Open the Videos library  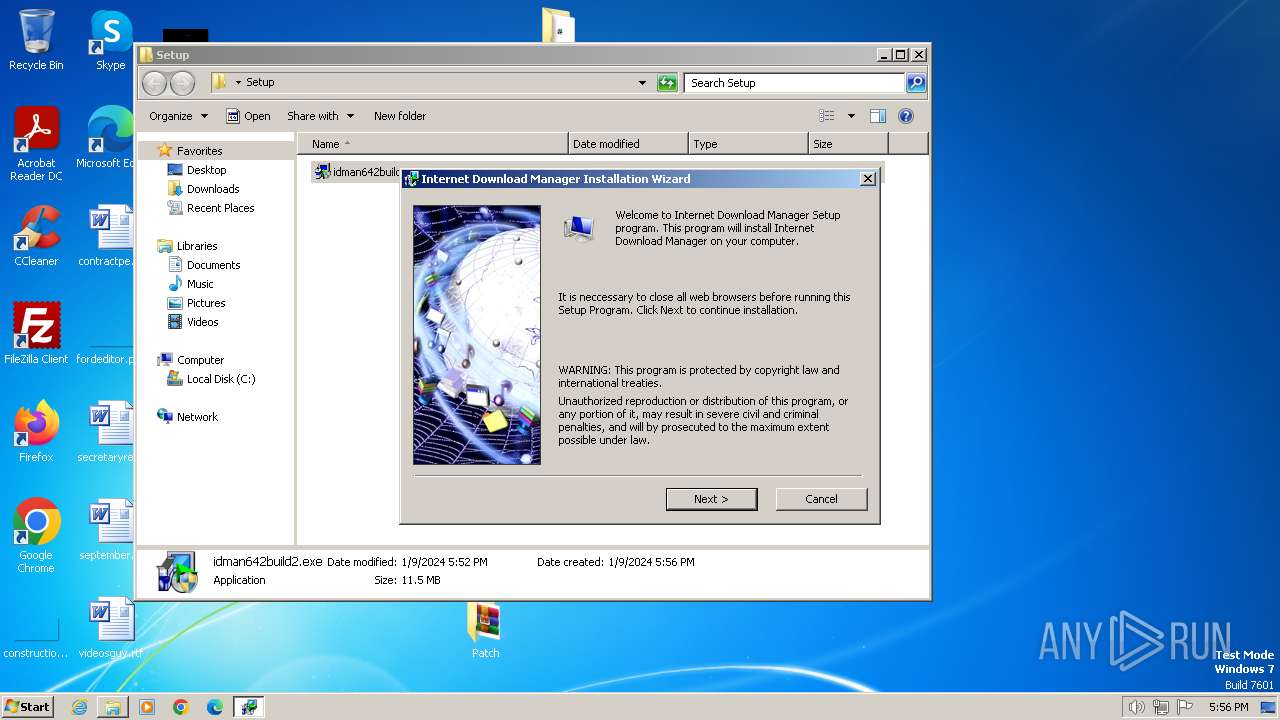pos(202,322)
